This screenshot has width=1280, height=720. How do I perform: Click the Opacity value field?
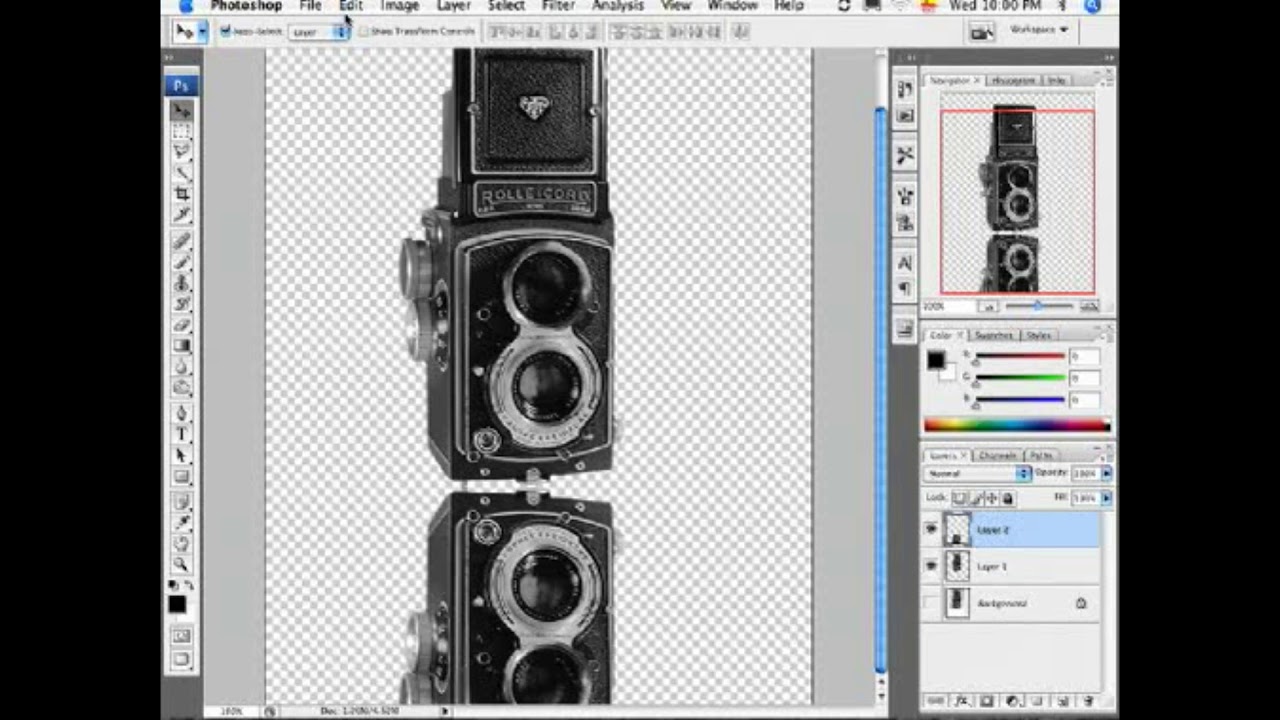click(x=1085, y=473)
